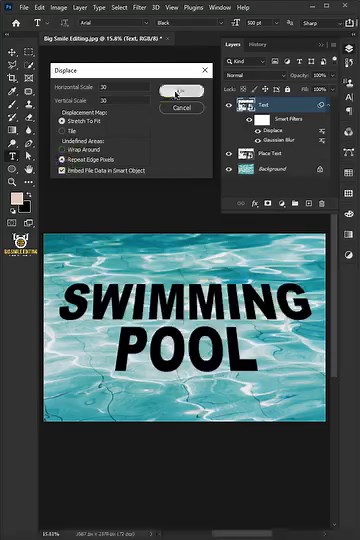Screen dimensions: 360x540
Task: Click the add layer mask icon
Action: [x=268, y=204]
